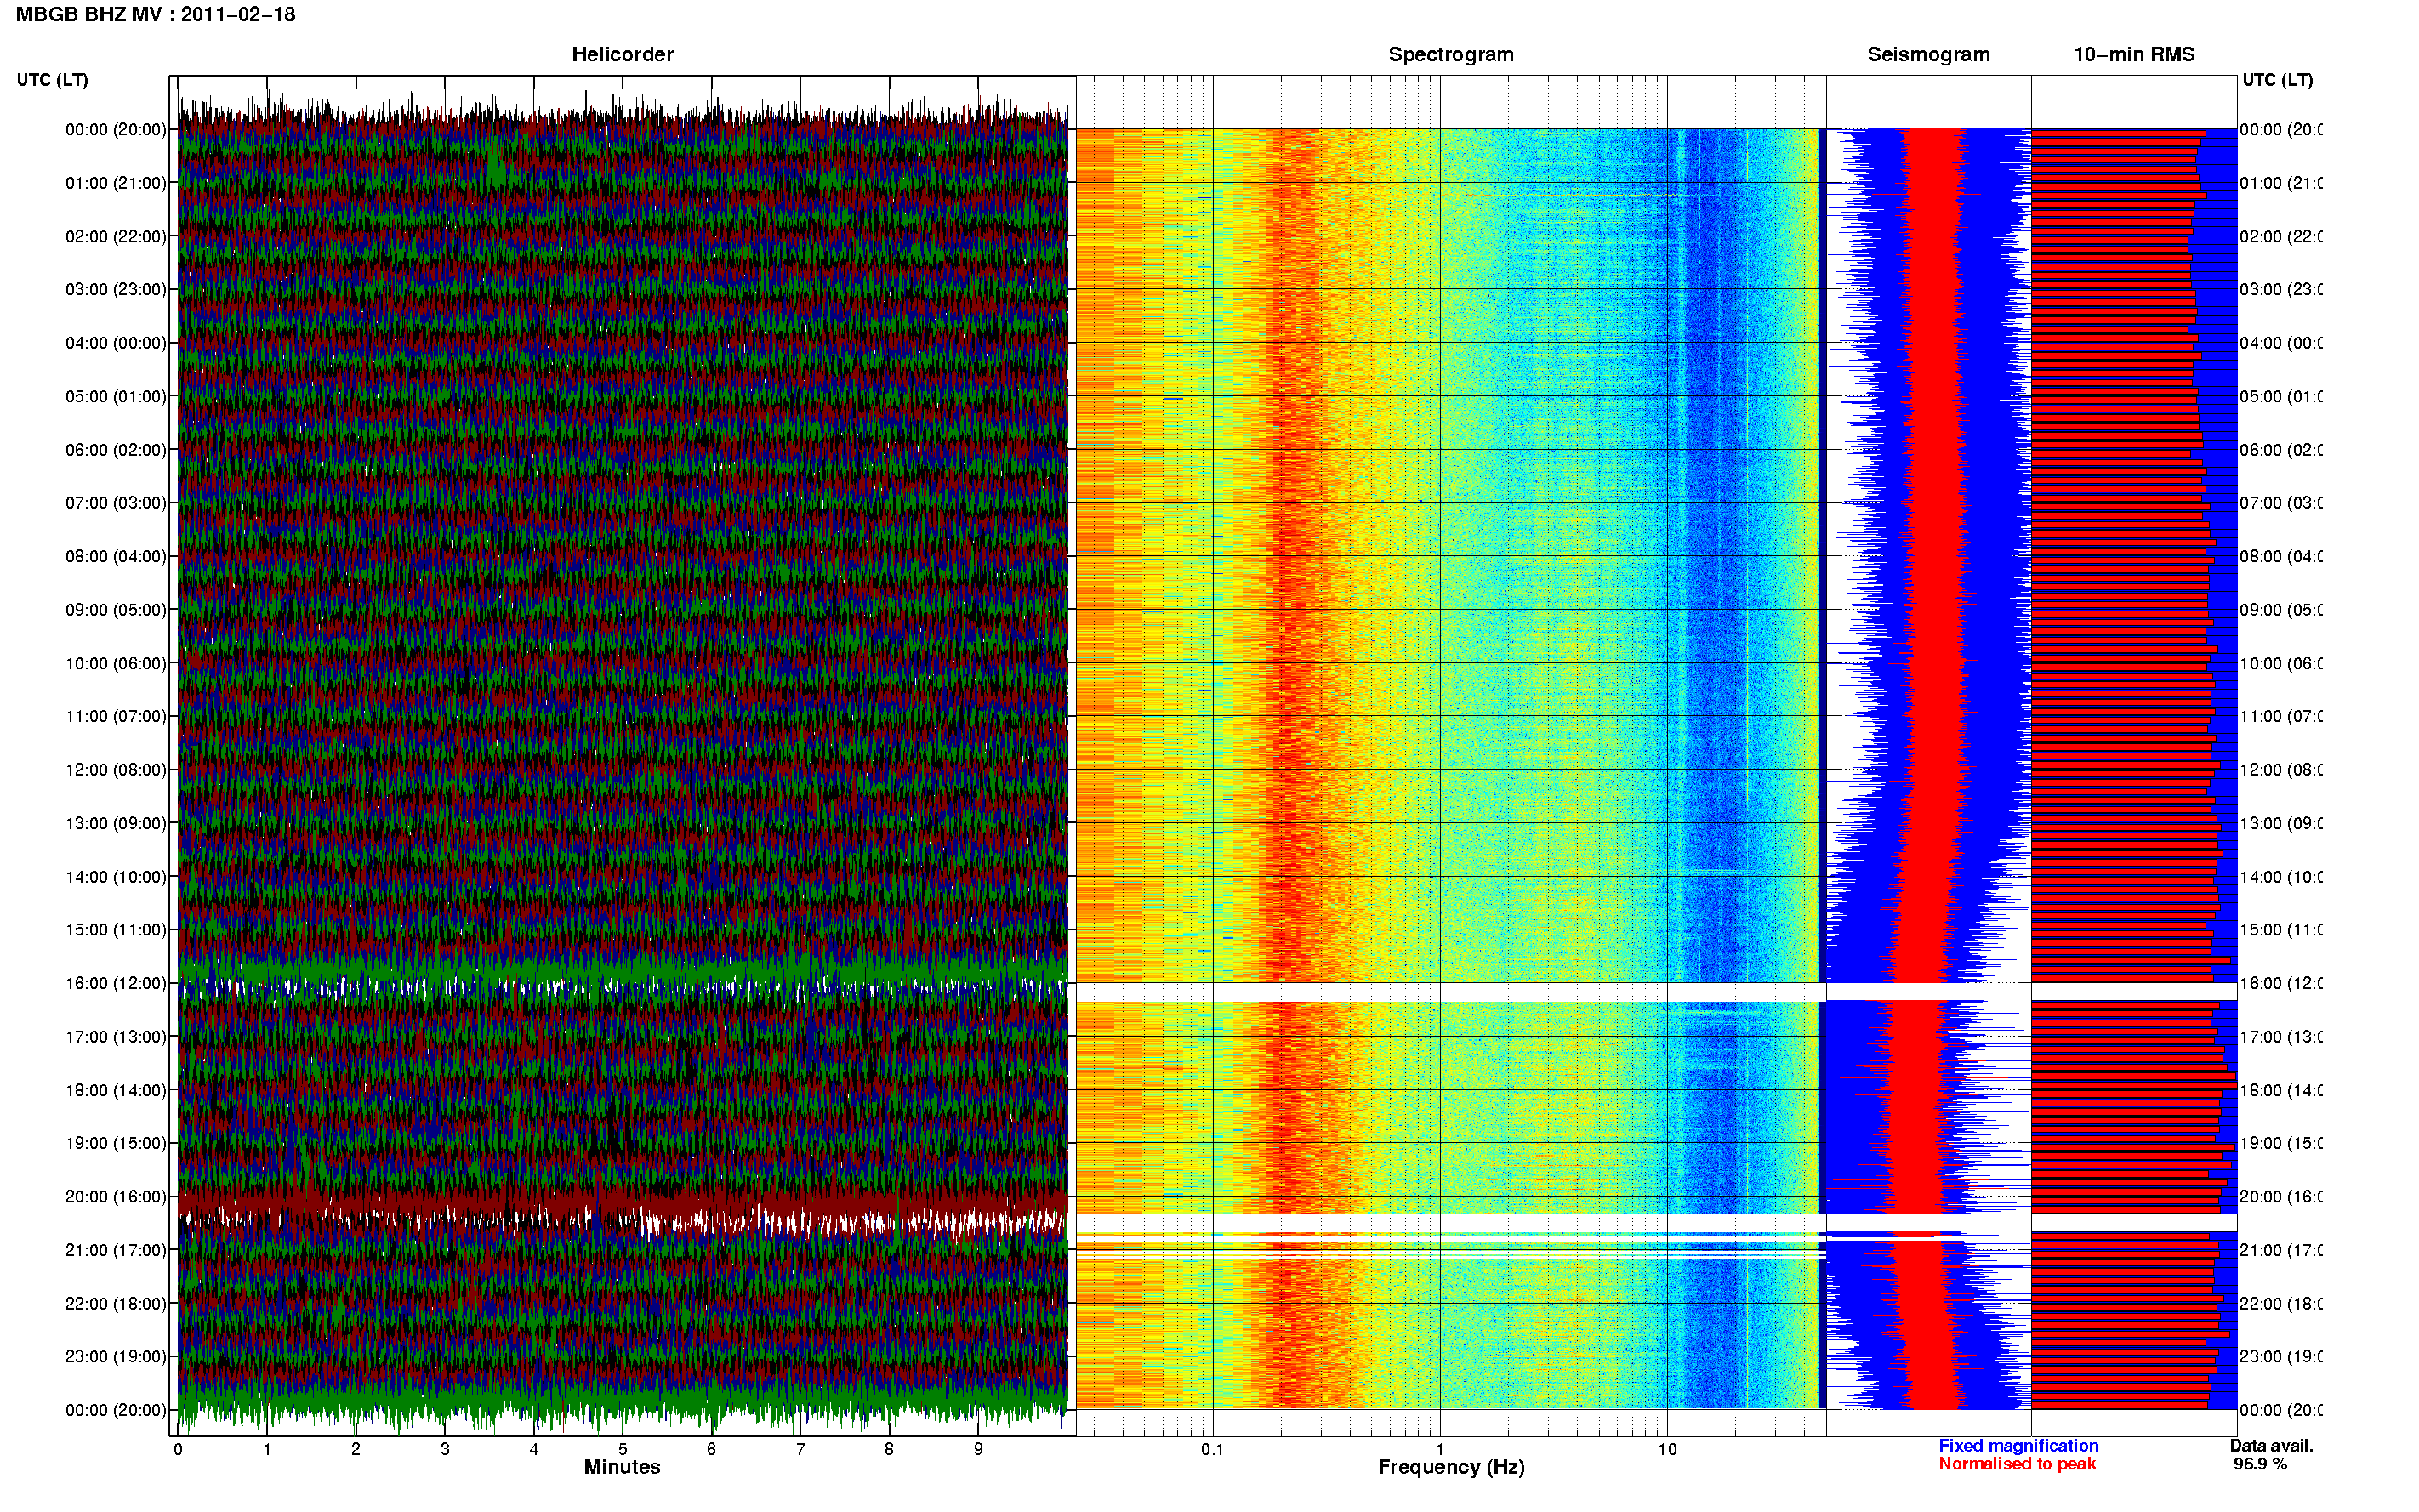2419x1512 pixels.
Task: Click left time label '16:00 (12:00)'
Action: (116, 983)
